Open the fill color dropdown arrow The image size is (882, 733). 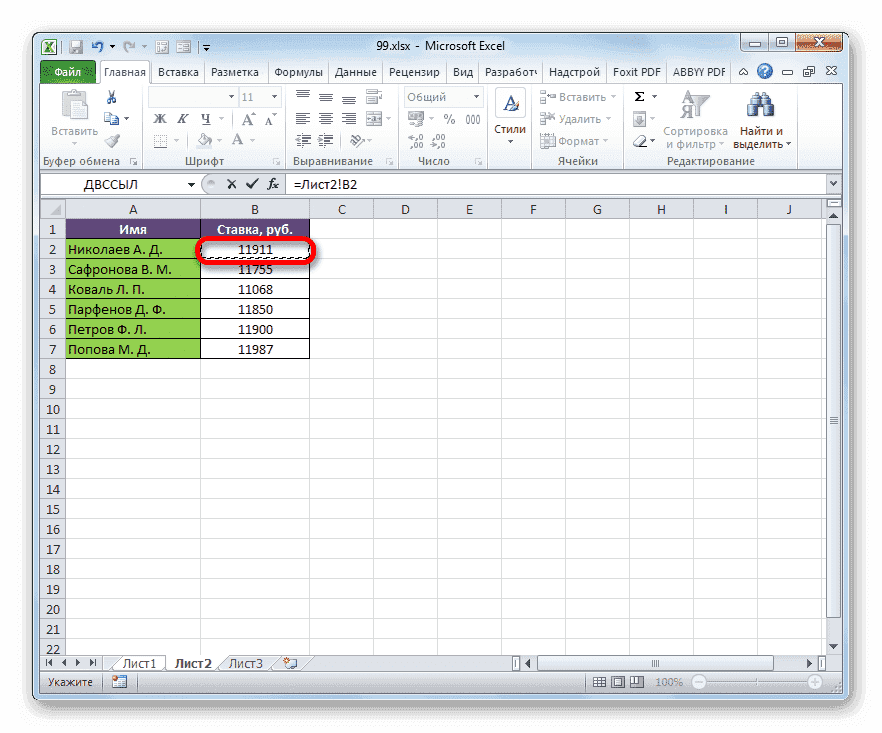click(x=219, y=141)
